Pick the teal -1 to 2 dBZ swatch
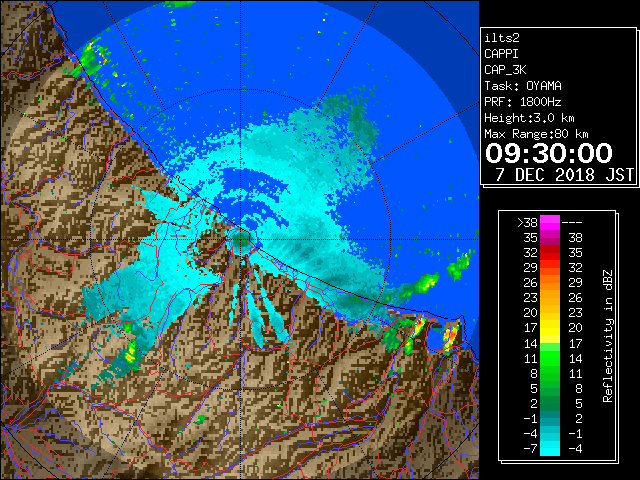The height and width of the screenshot is (480, 640). point(550,419)
